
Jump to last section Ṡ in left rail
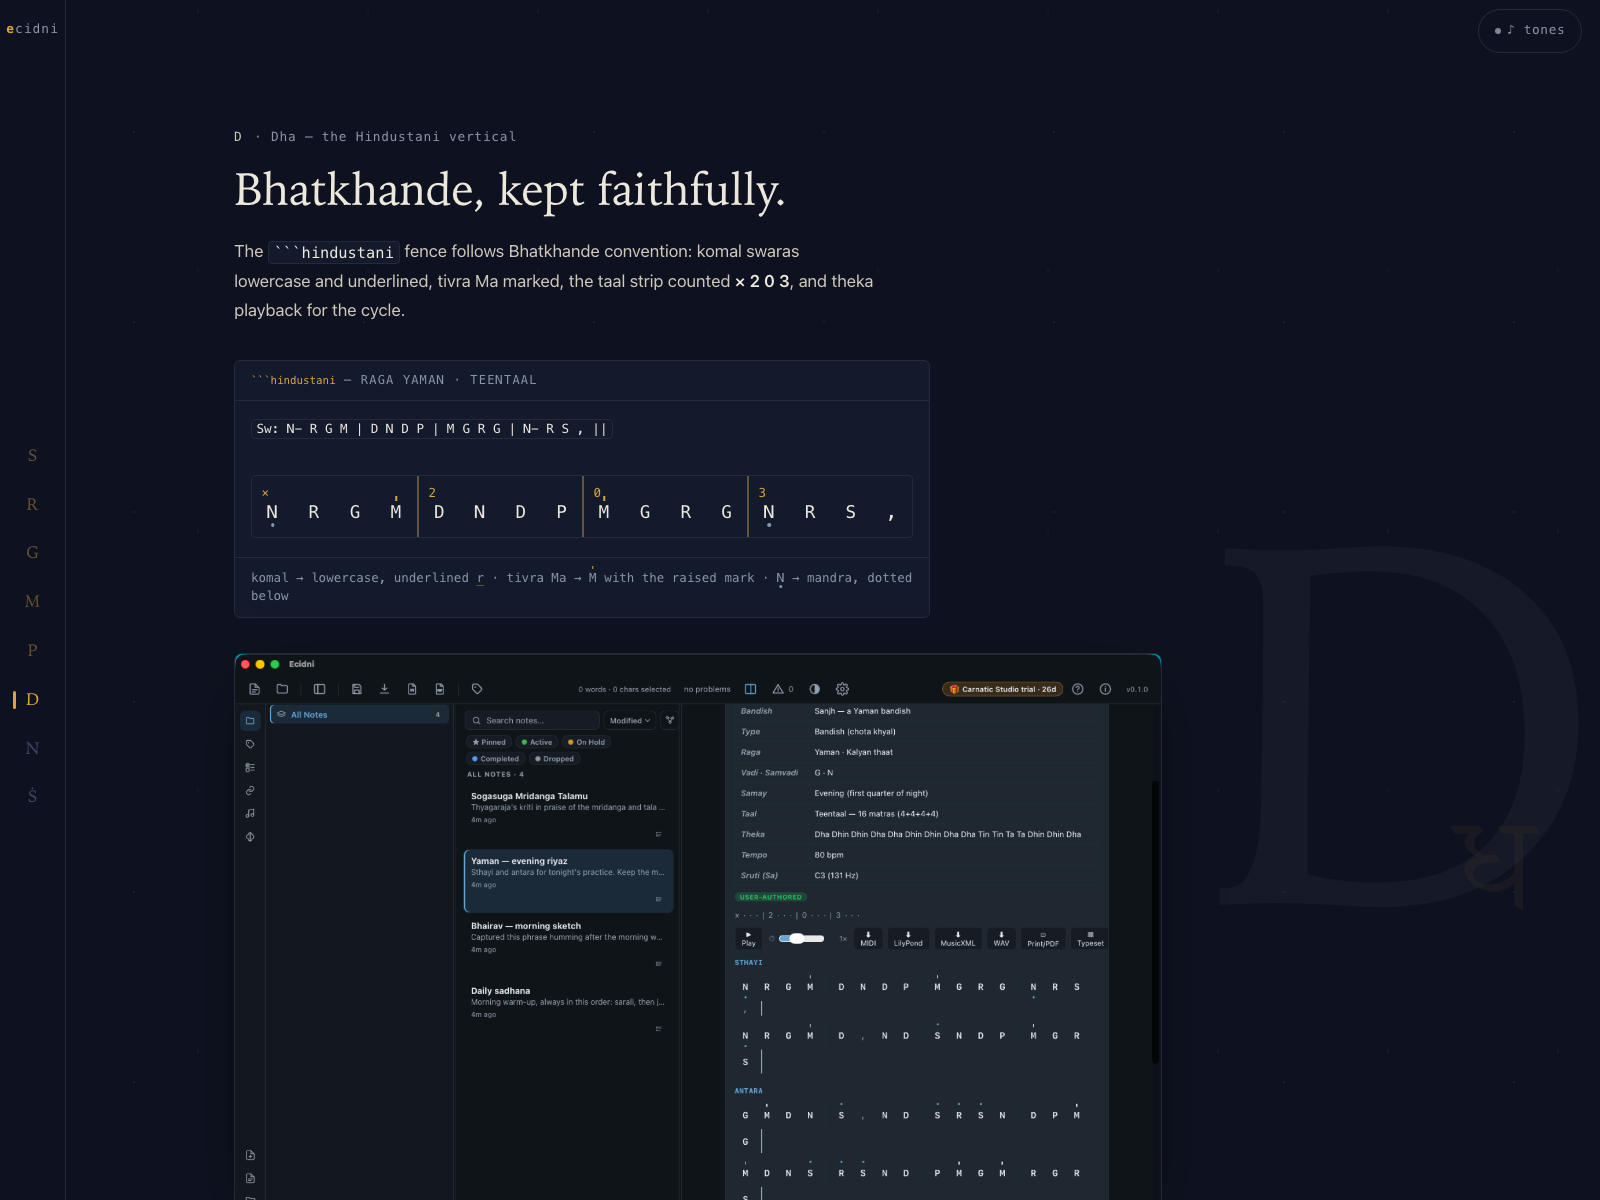tap(32, 796)
